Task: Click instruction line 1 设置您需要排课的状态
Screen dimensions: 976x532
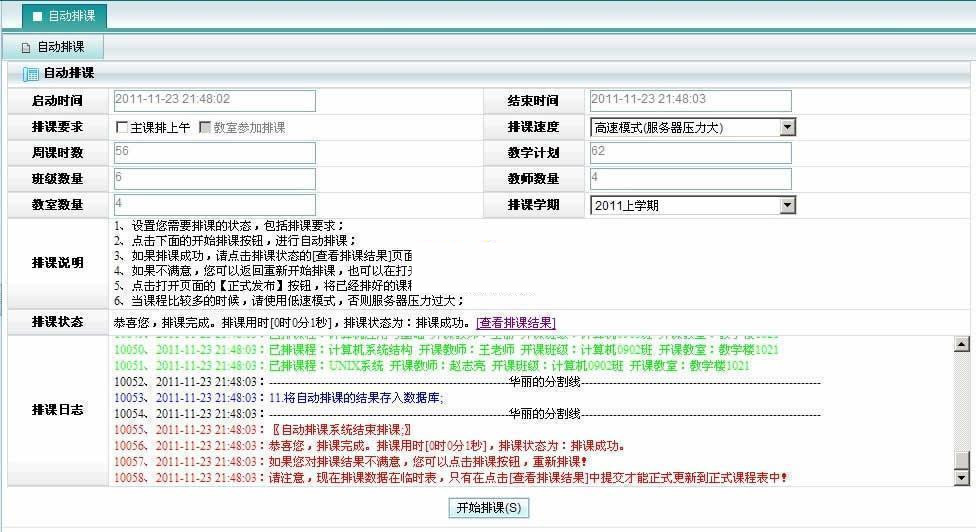Action: pyautogui.click(x=229, y=226)
